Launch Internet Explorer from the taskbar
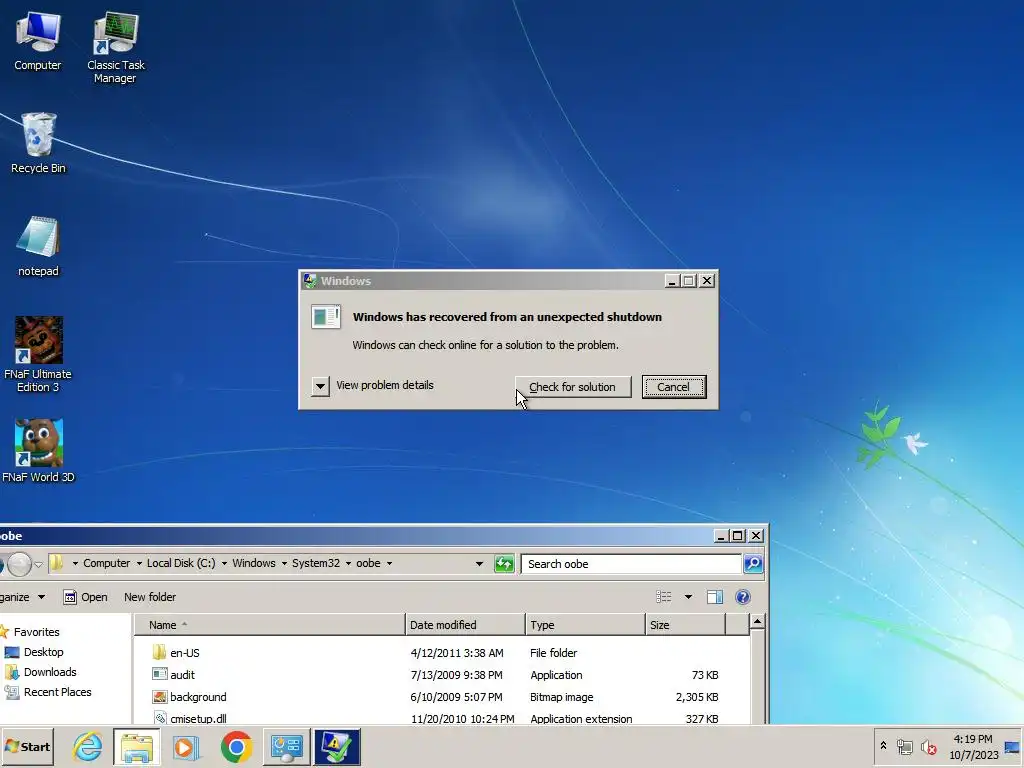1024x768 pixels. click(88, 746)
